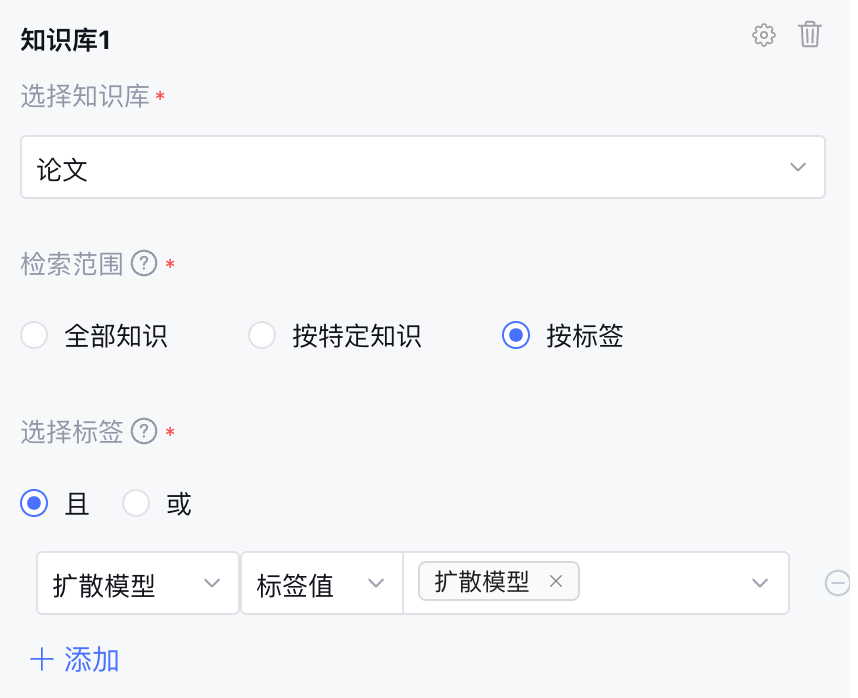Click the help icon beside 选择标签
The width and height of the screenshot is (858, 698).
[145, 432]
